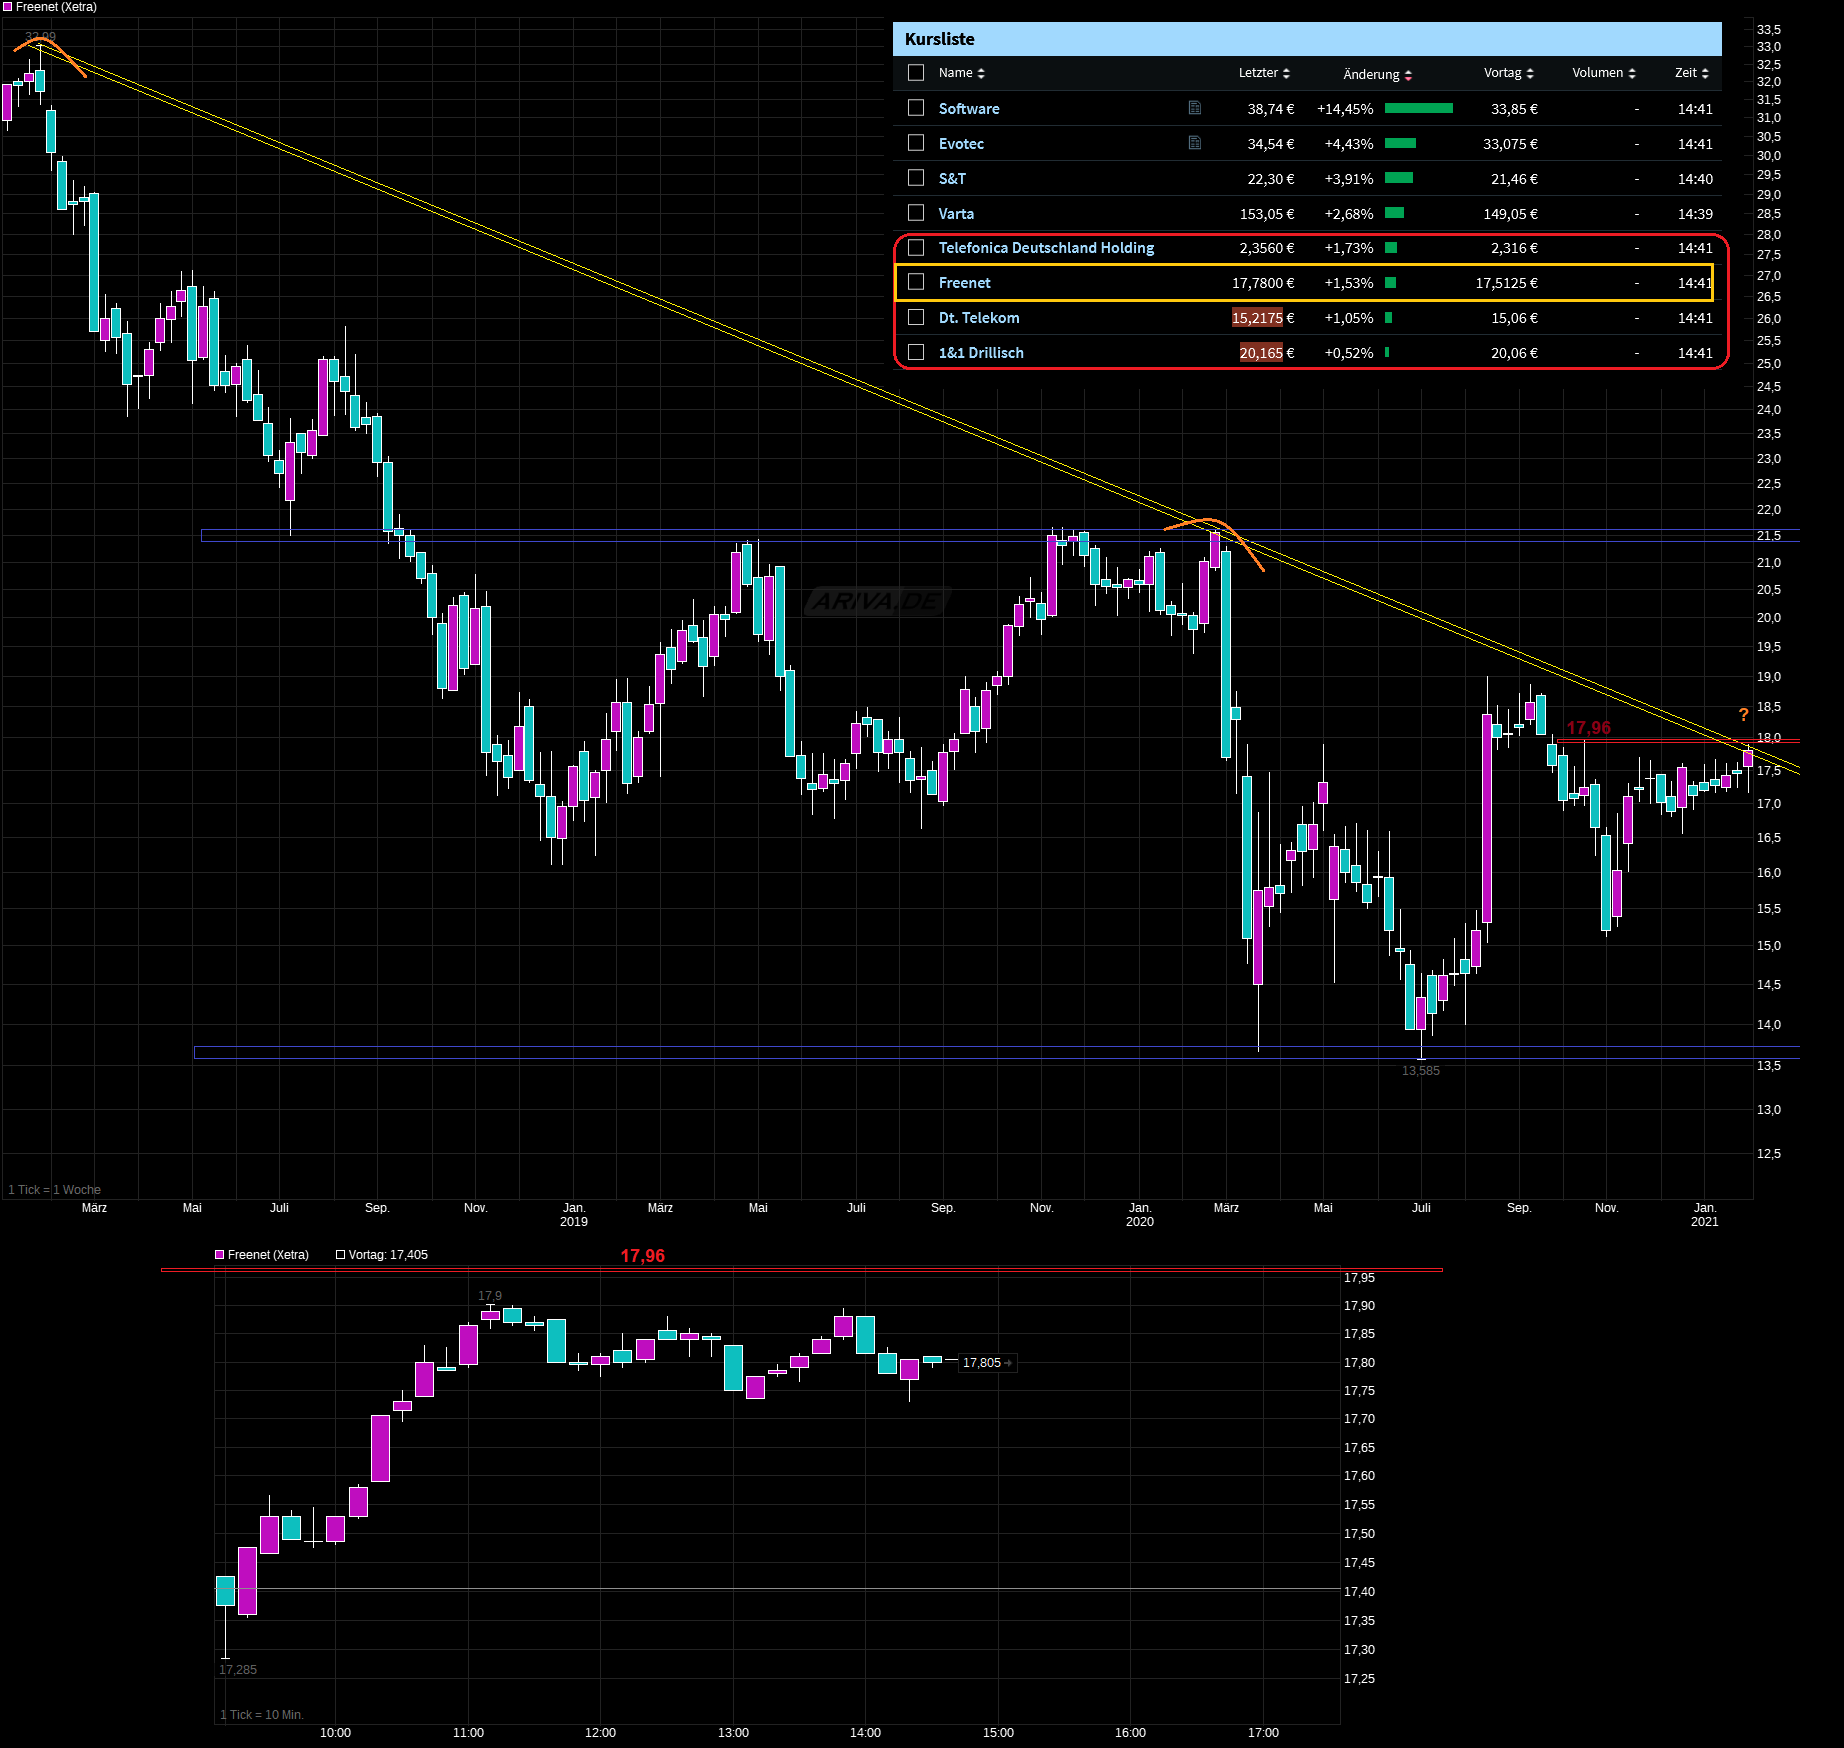1844x1748 pixels.
Task: Sort by Volumen using its sort arrows
Action: tap(1632, 73)
